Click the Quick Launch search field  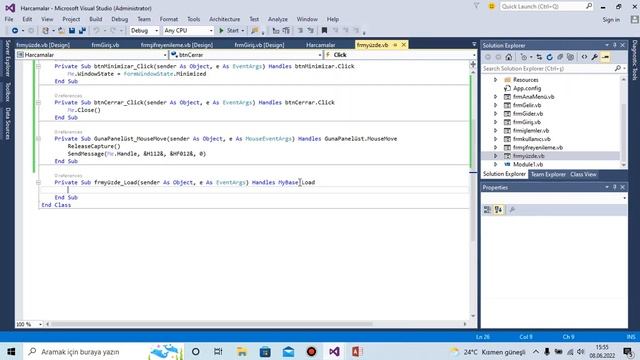tap(546, 7)
